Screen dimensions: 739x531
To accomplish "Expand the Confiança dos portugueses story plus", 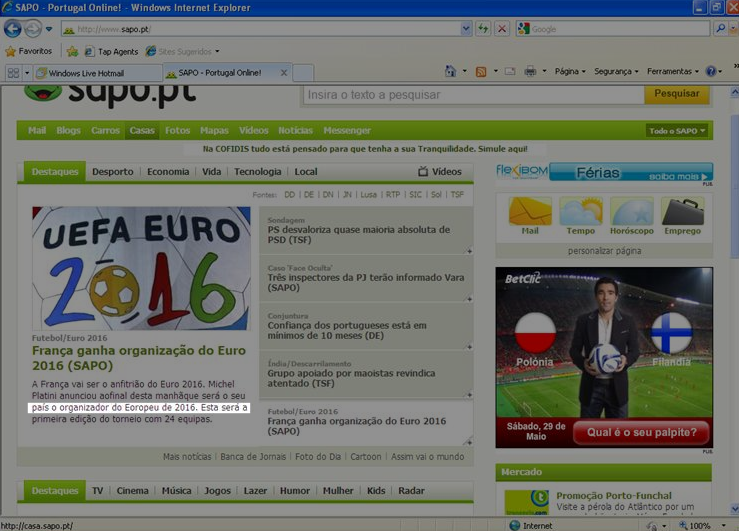I will tap(469, 347).
